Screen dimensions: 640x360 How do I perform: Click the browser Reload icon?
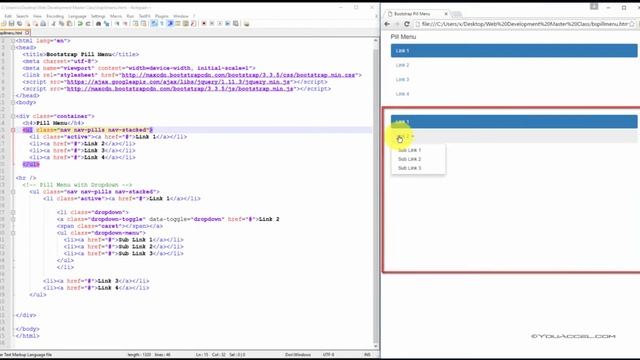click(407, 24)
